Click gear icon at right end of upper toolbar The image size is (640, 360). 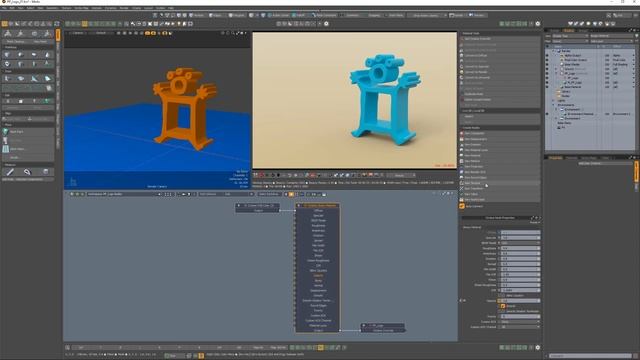(538, 24)
